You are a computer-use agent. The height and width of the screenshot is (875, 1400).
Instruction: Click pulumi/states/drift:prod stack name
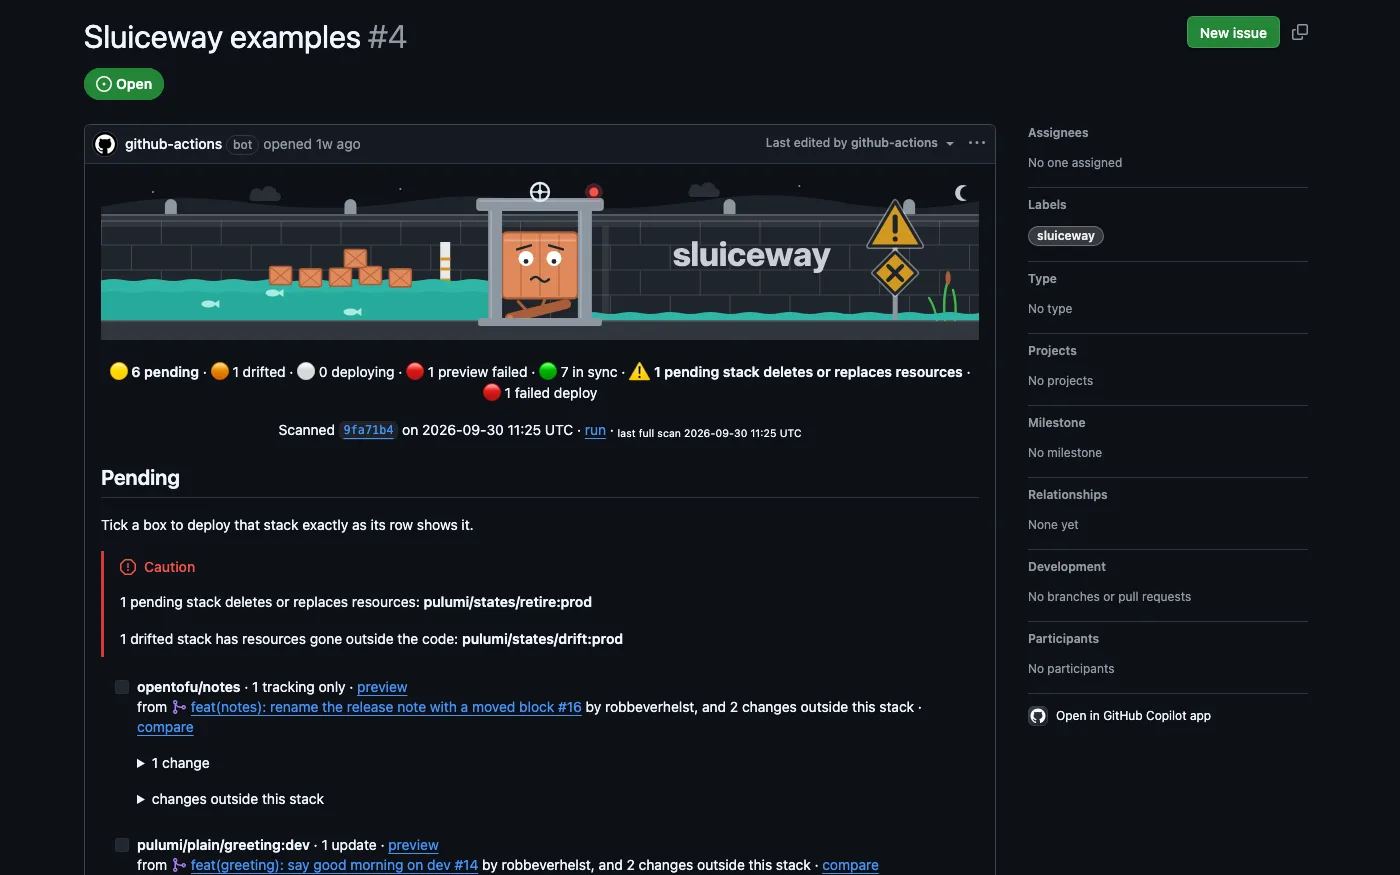point(542,639)
